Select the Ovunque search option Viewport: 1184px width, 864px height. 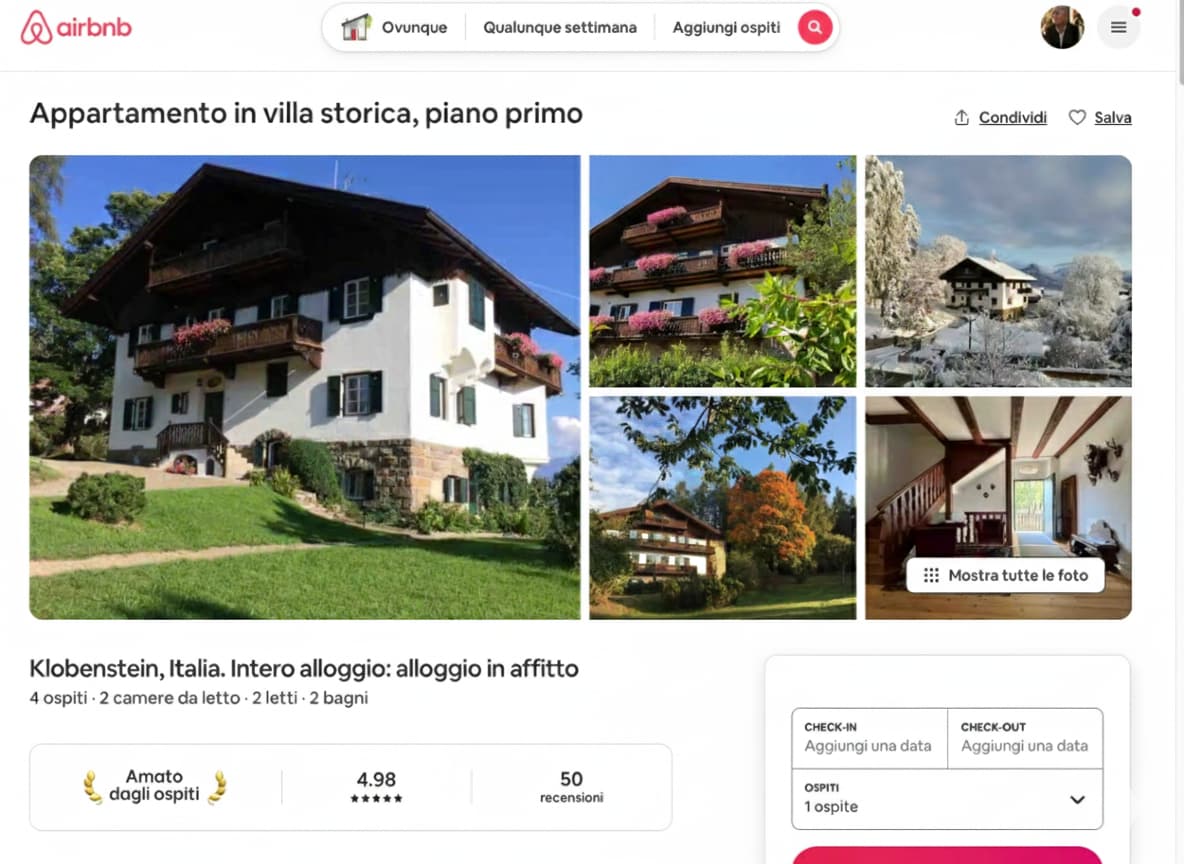[x=414, y=28]
